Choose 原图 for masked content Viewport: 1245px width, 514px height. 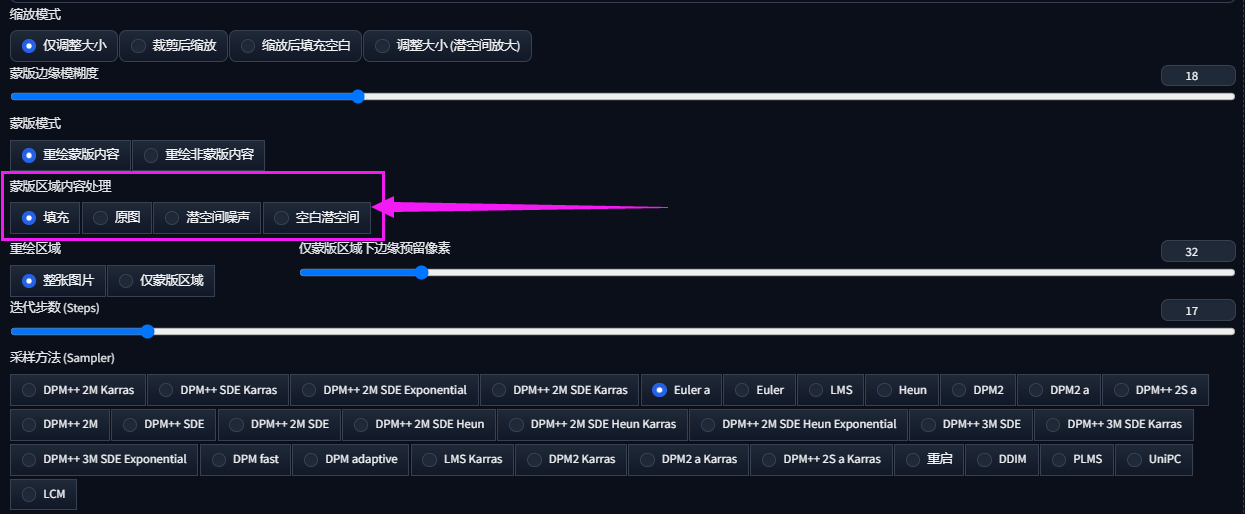tap(117, 218)
